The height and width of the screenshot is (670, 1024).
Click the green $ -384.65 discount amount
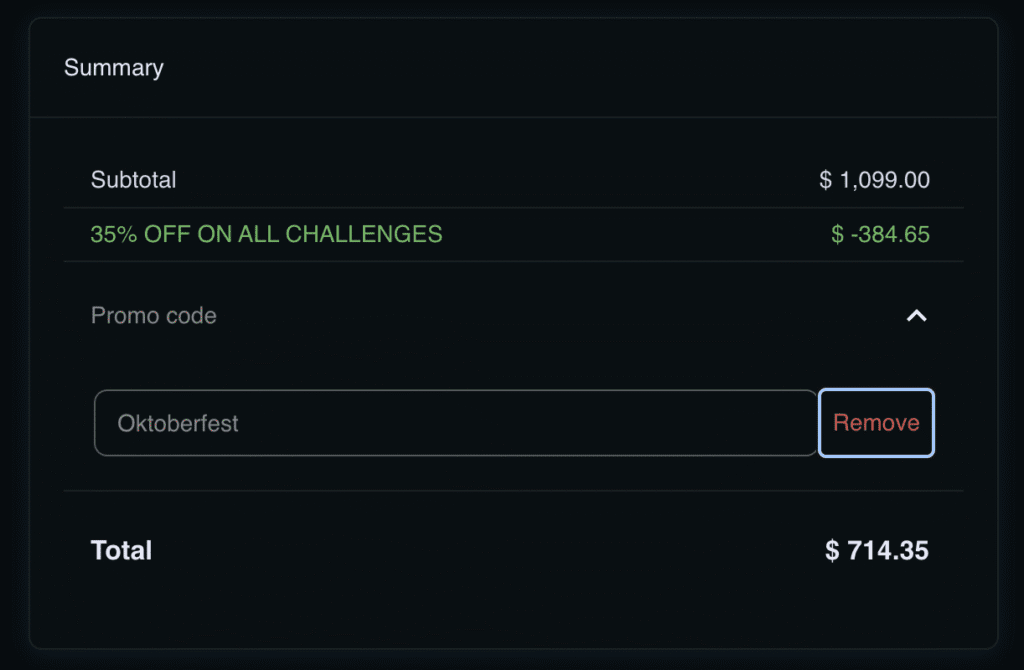pyautogui.click(x=880, y=234)
